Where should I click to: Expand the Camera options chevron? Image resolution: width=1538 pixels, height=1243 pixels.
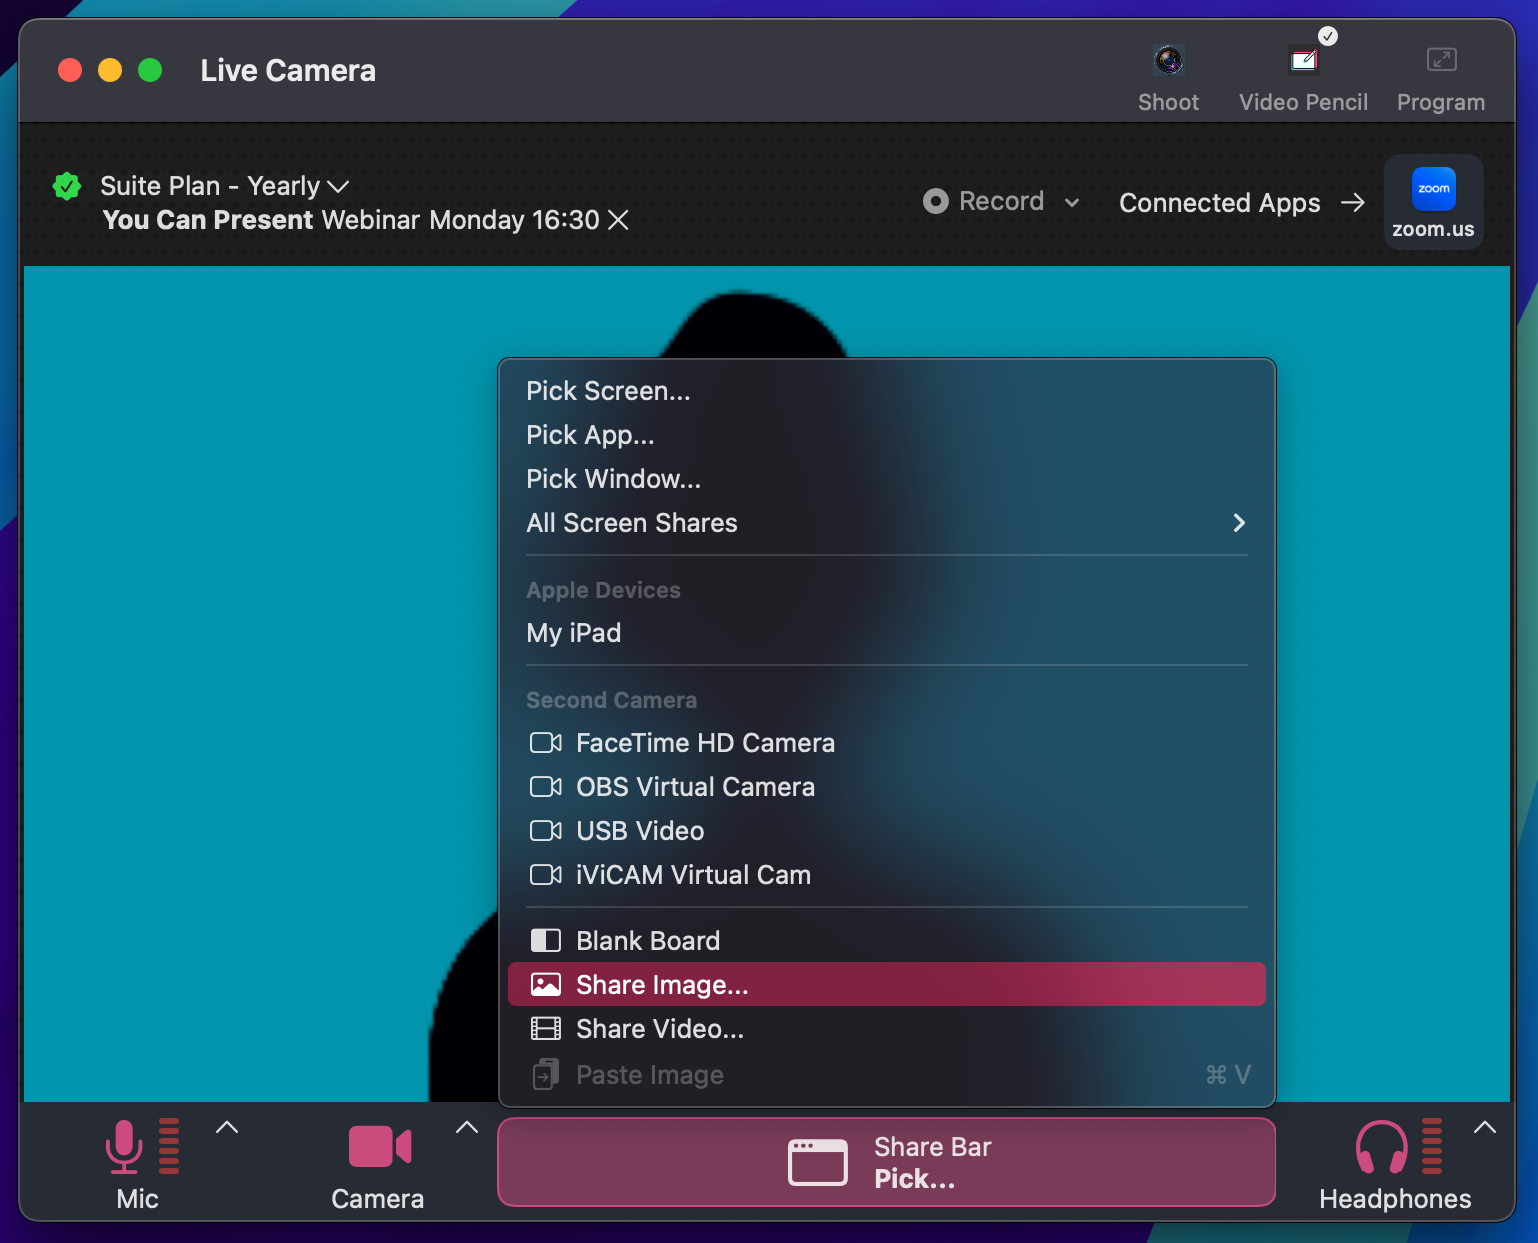click(466, 1127)
